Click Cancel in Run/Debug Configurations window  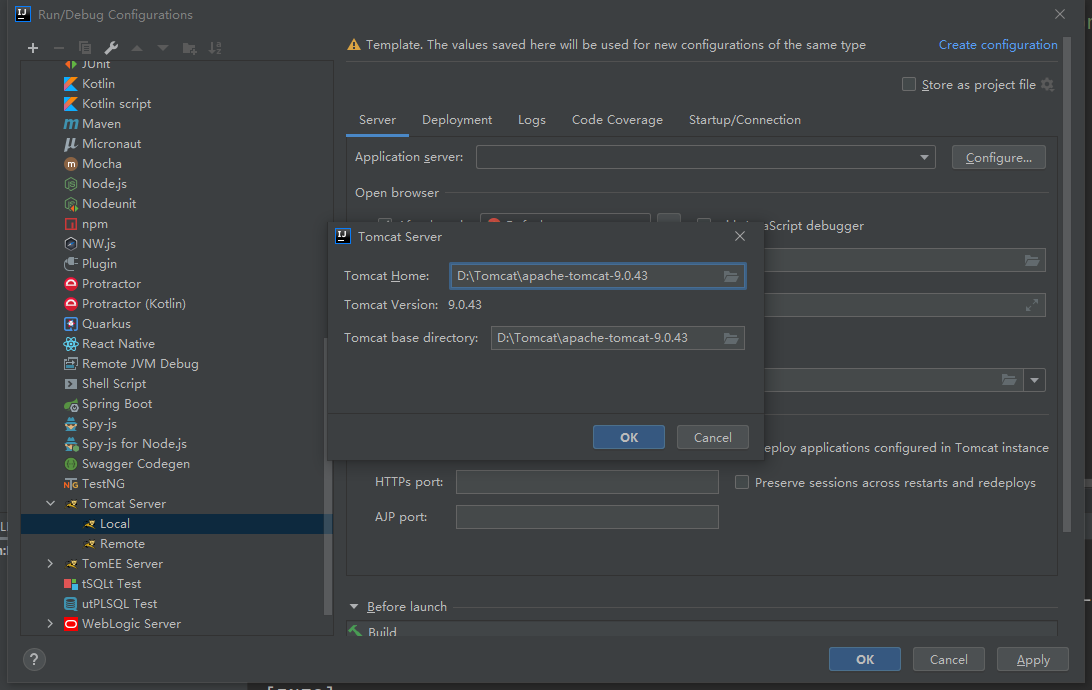(949, 659)
